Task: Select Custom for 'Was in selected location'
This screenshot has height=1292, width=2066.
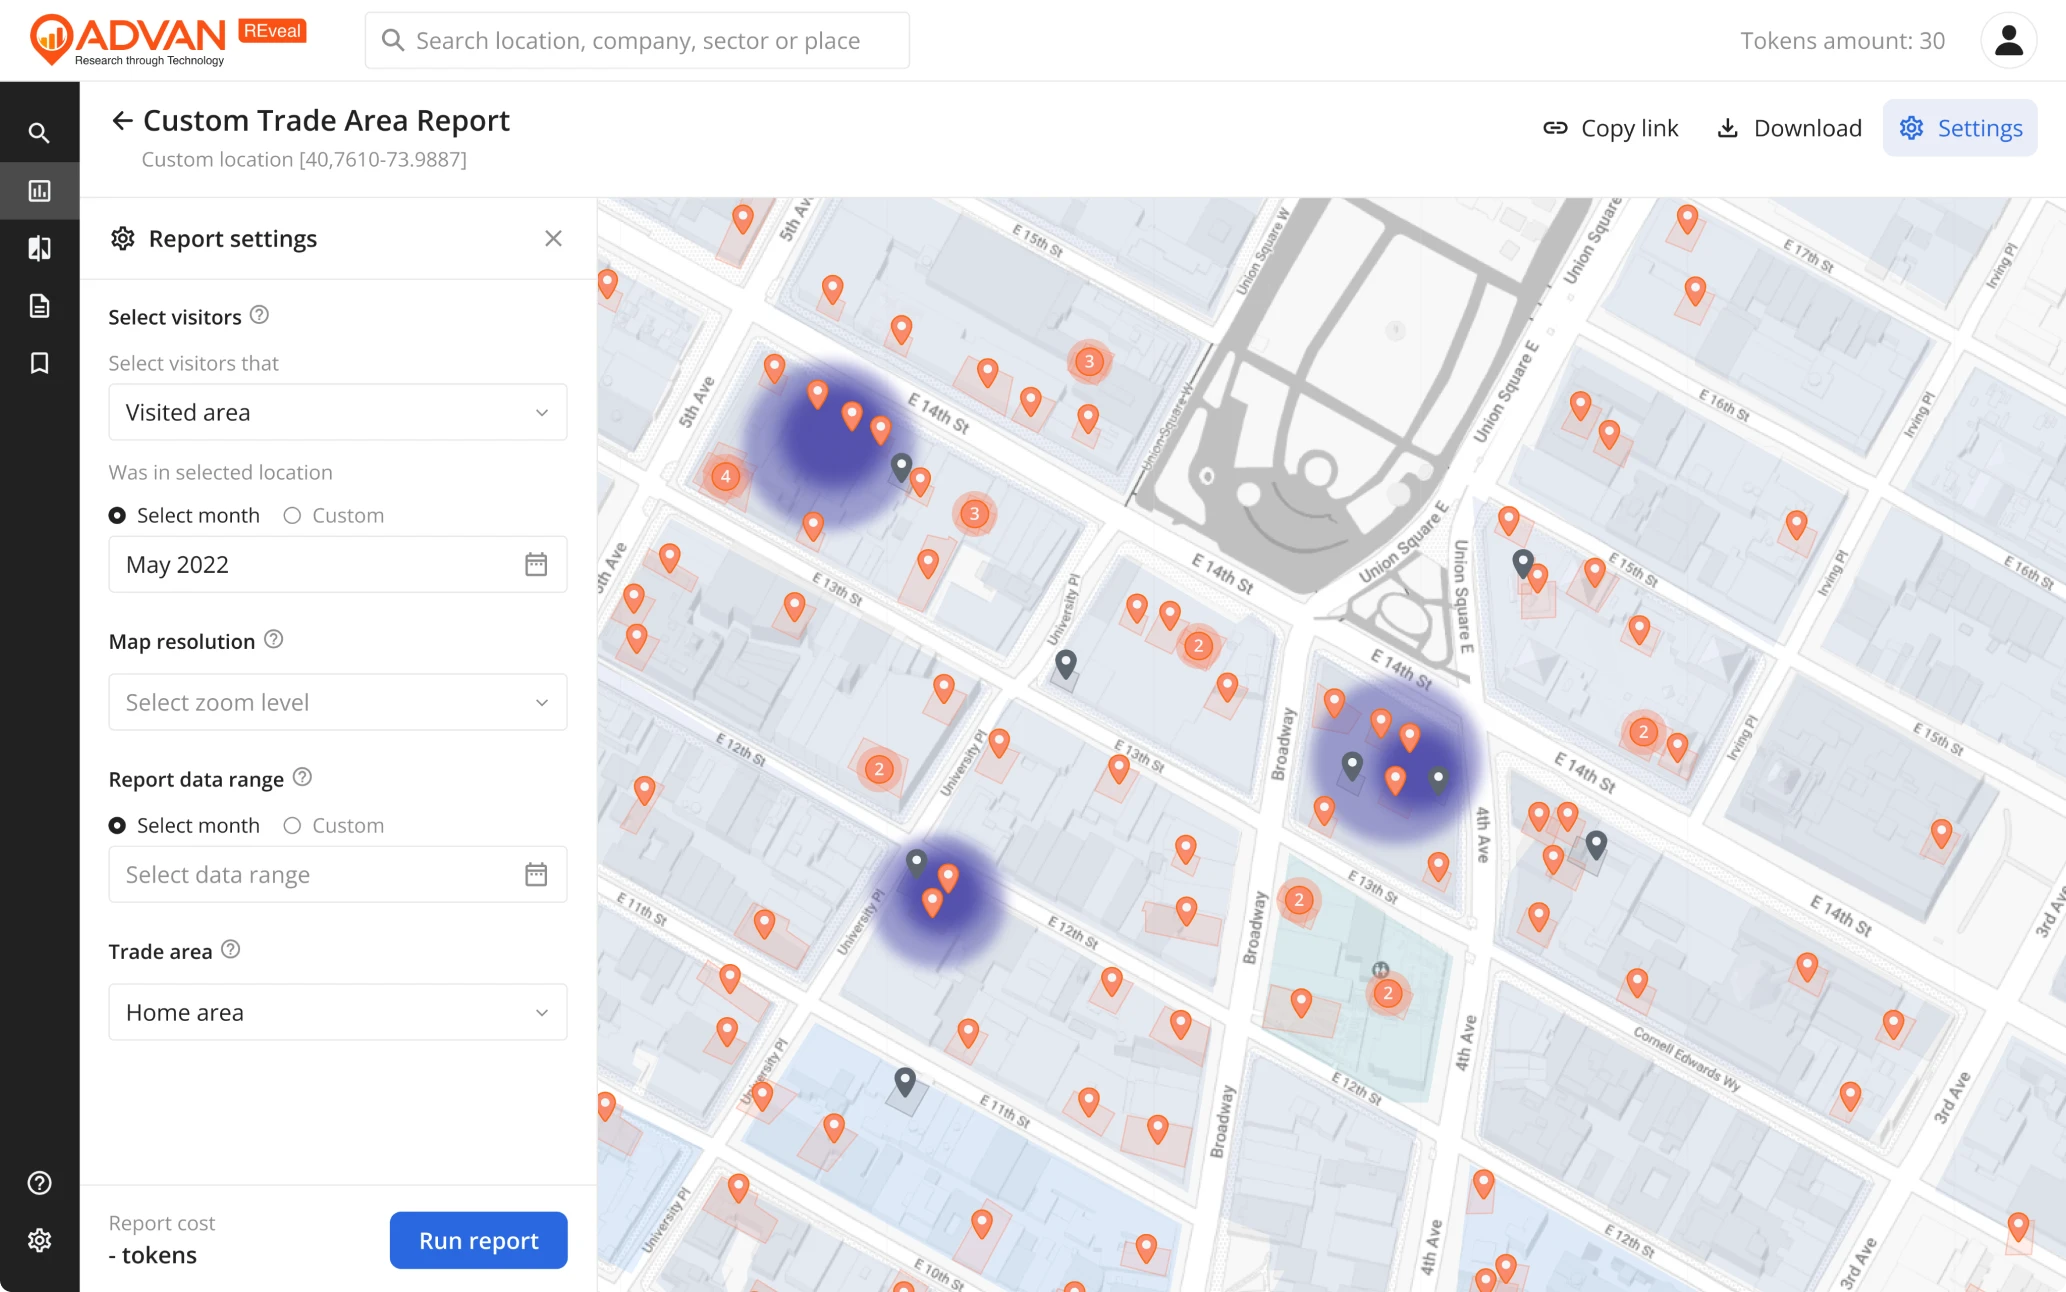Action: [292, 515]
